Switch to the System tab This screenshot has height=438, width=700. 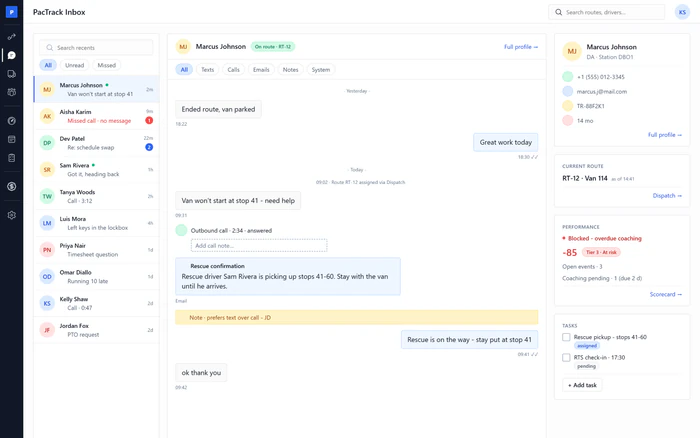click(x=321, y=70)
